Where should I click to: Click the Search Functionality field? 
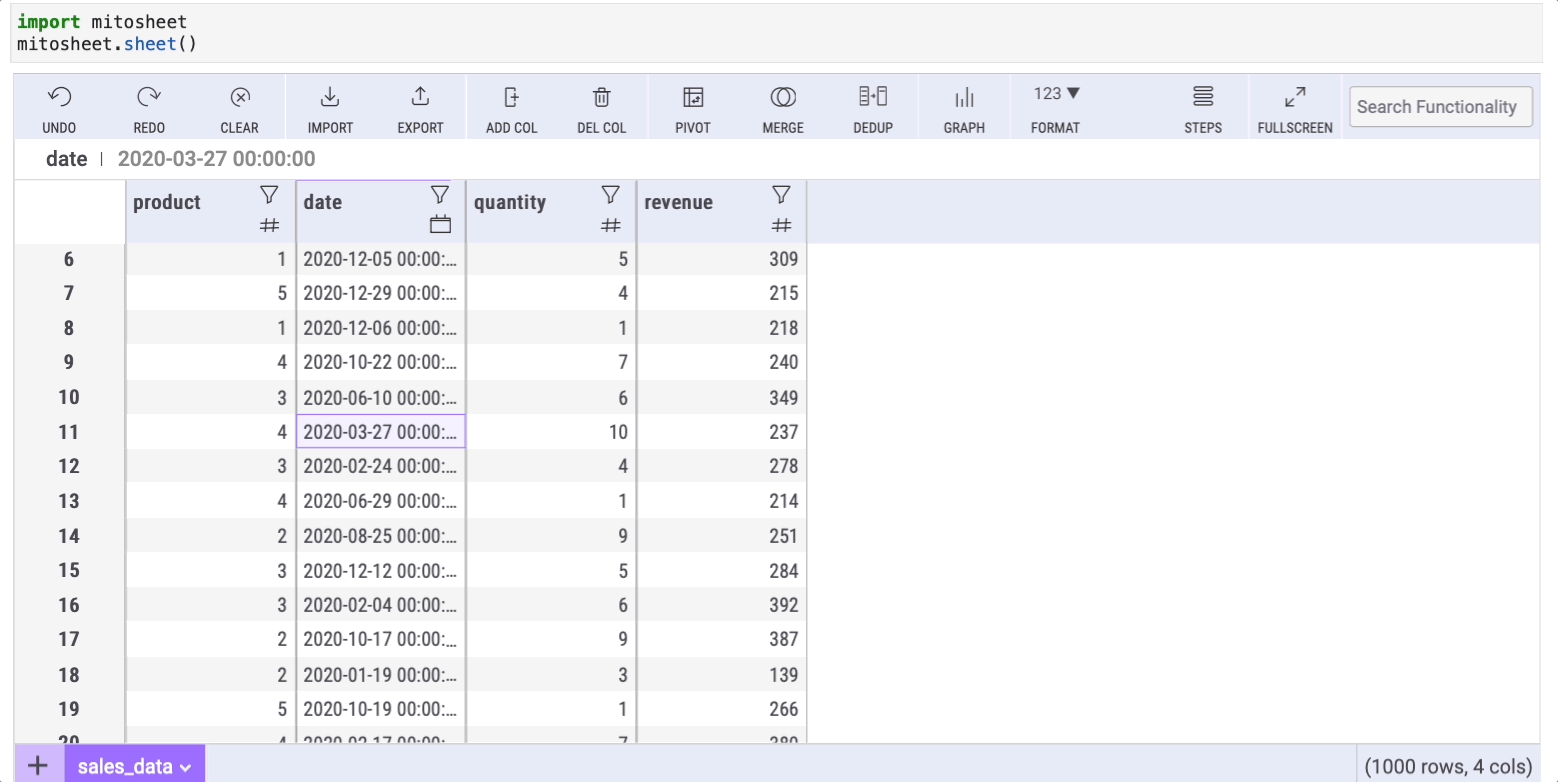1441,107
